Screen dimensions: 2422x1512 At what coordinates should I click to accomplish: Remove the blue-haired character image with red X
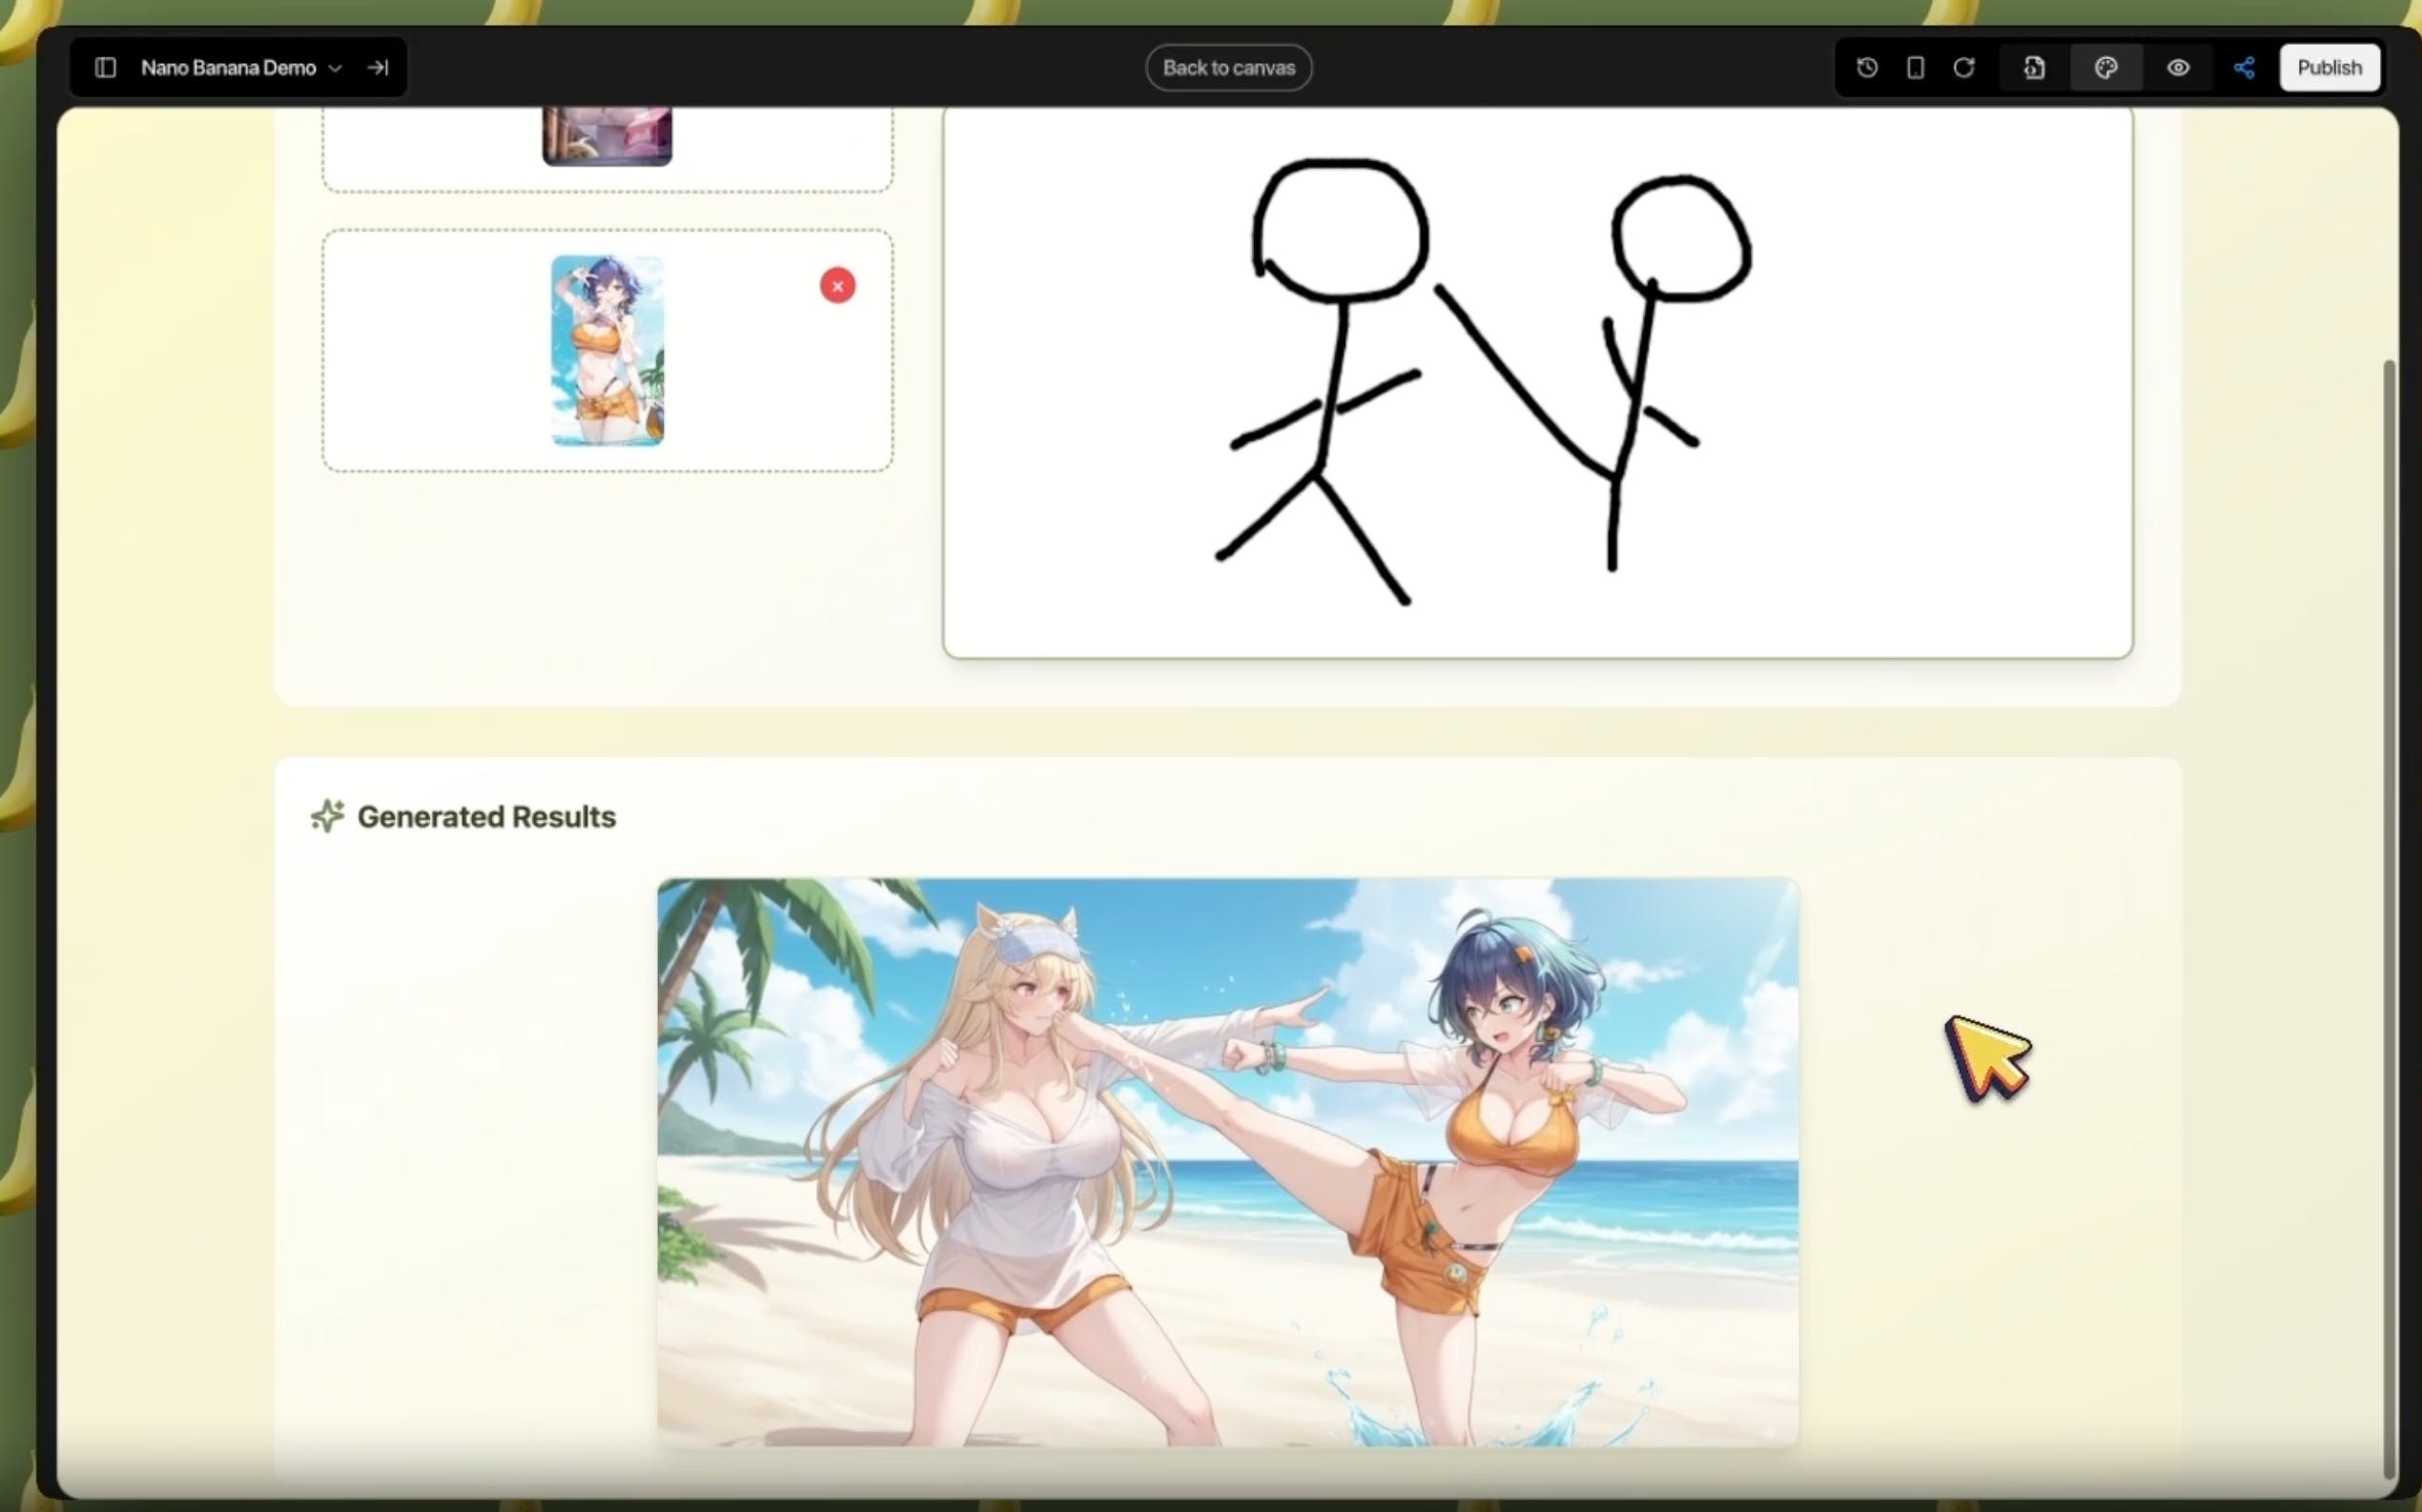(x=838, y=286)
